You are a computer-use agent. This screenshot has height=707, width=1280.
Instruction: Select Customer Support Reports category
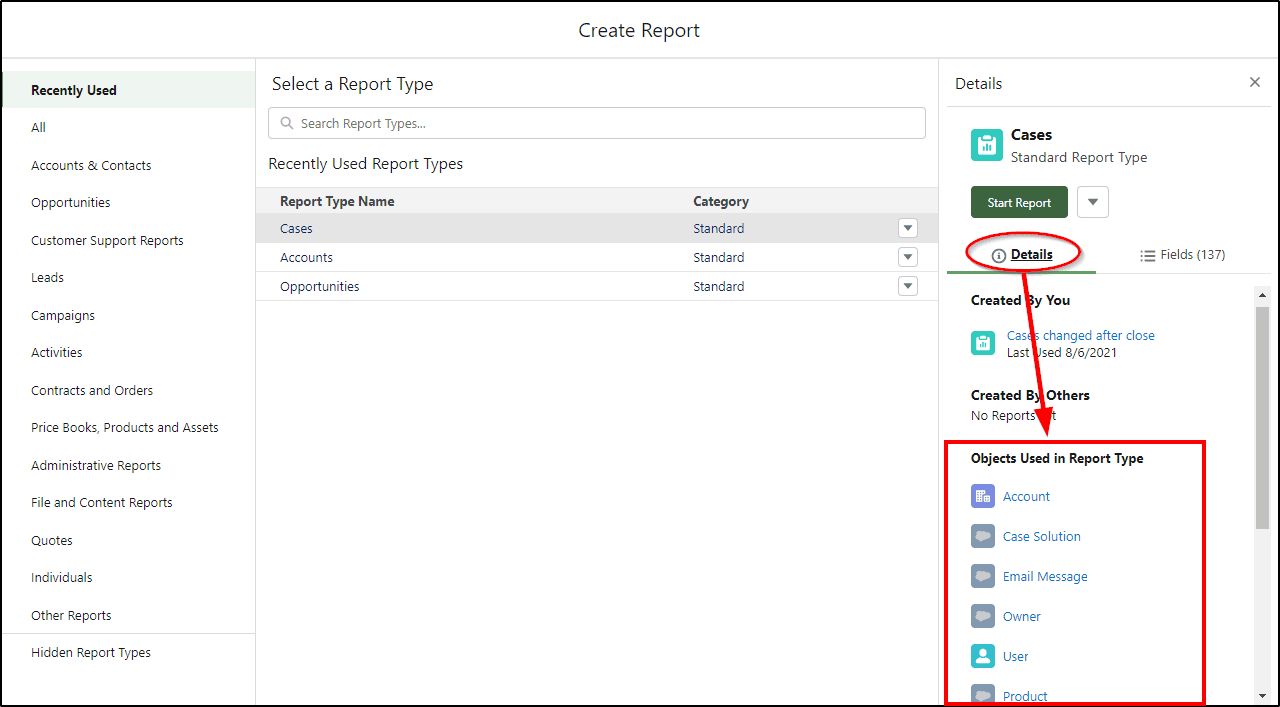pyautogui.click(x=107, y=240)
